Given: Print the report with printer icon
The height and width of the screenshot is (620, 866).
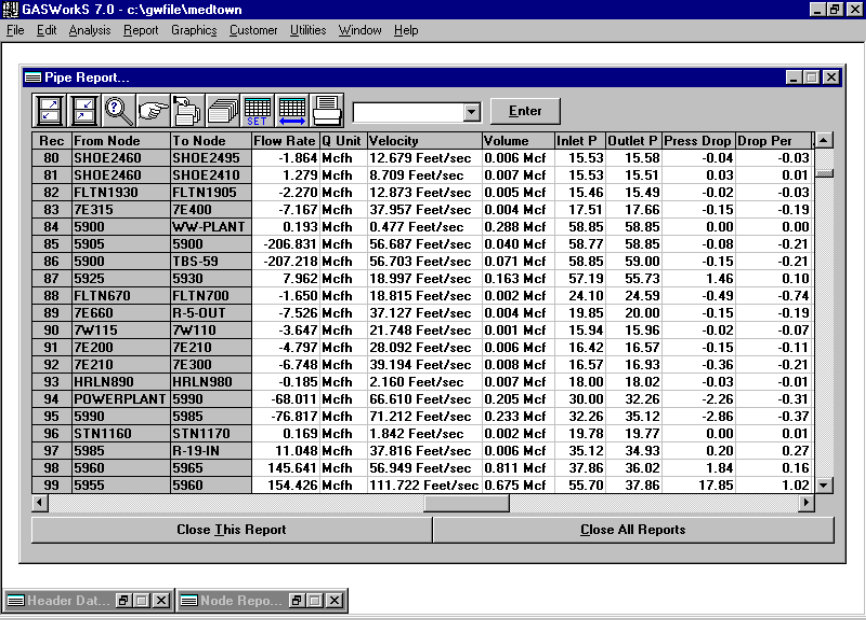Looking at the screenshot, I should point(326,110).
